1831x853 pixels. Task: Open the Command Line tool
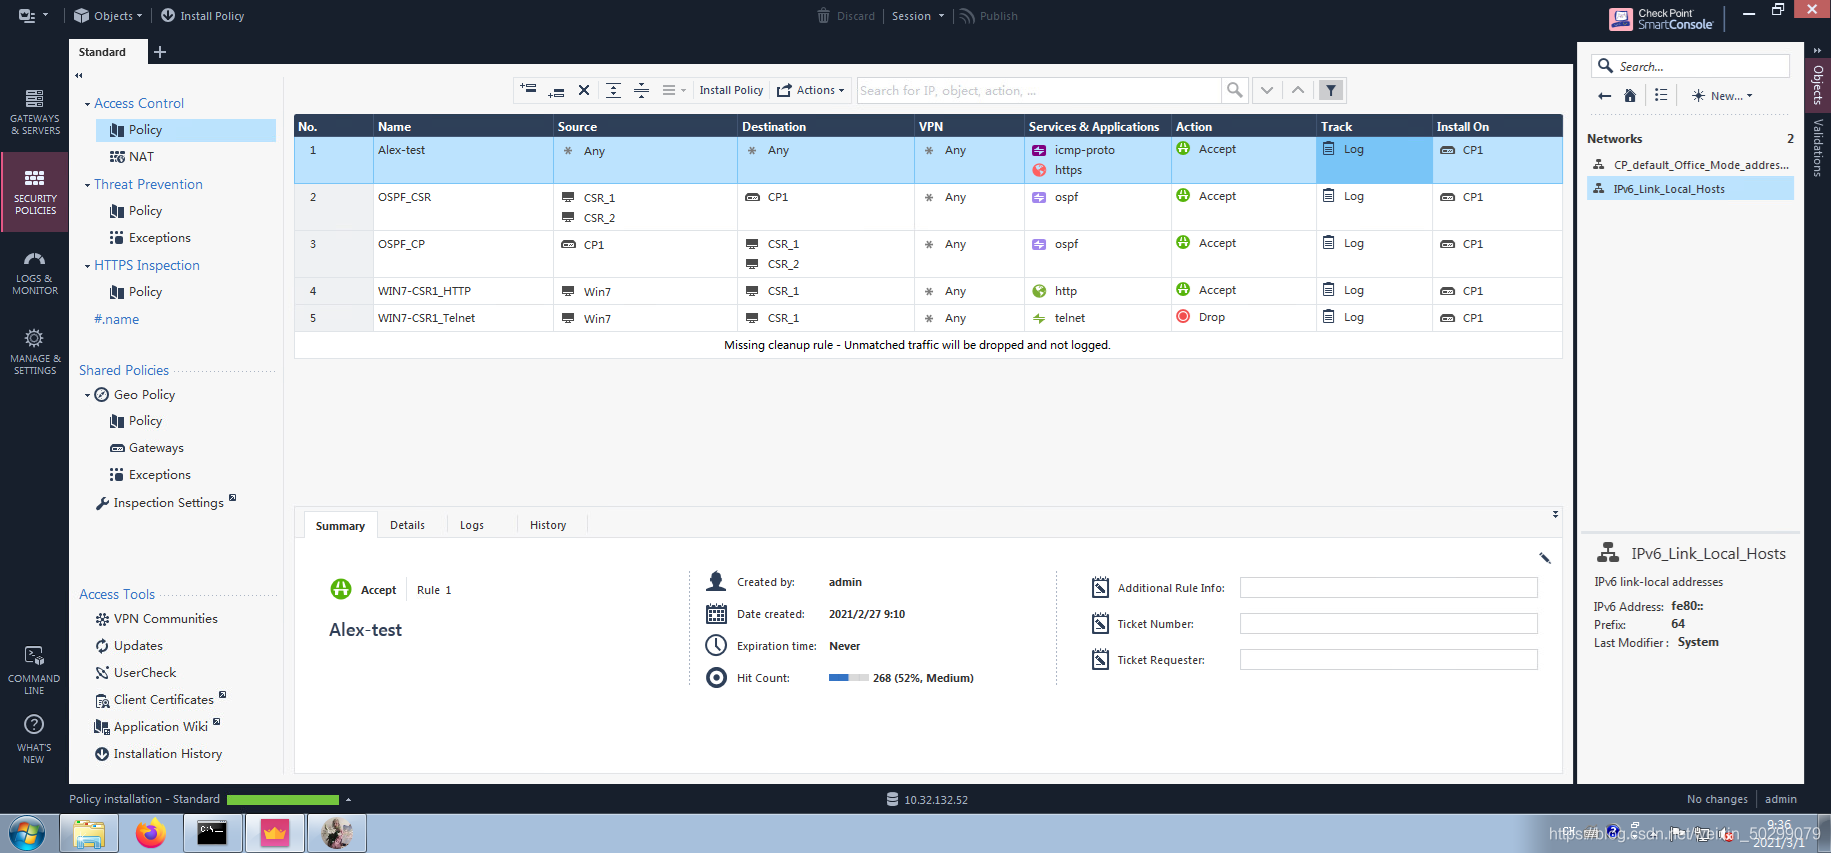click(34, 671)
